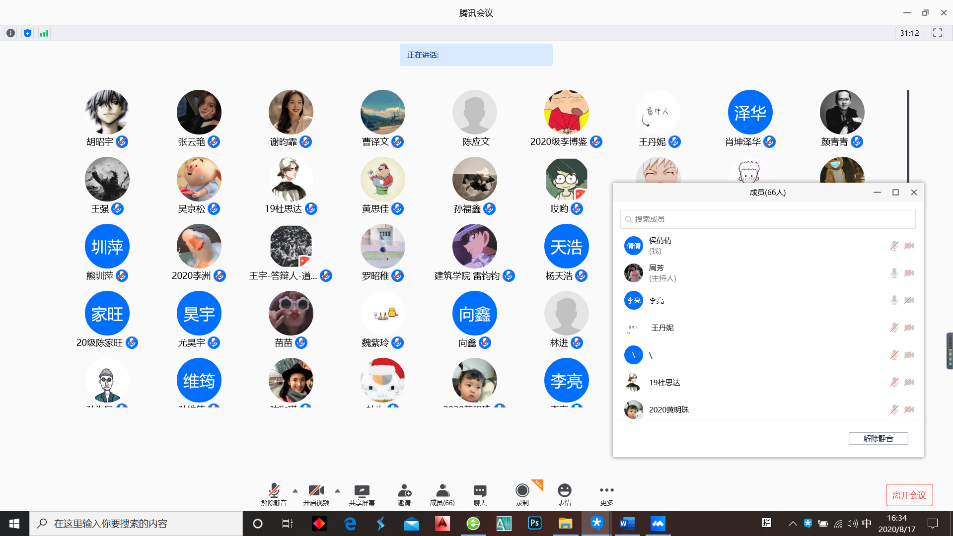Show network signal status icon
The image size is (953, 536).
tap(44, 33)
